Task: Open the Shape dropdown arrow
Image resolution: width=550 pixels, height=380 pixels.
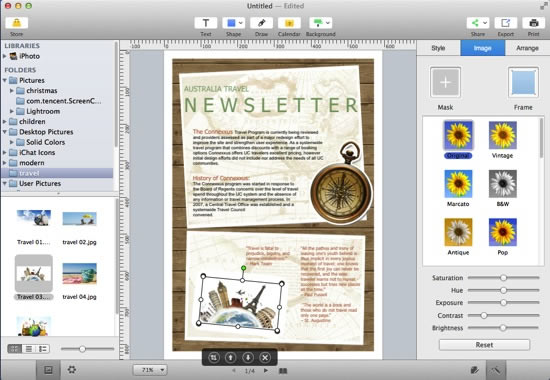Action: pyautogui.click(x=241, y=23)
